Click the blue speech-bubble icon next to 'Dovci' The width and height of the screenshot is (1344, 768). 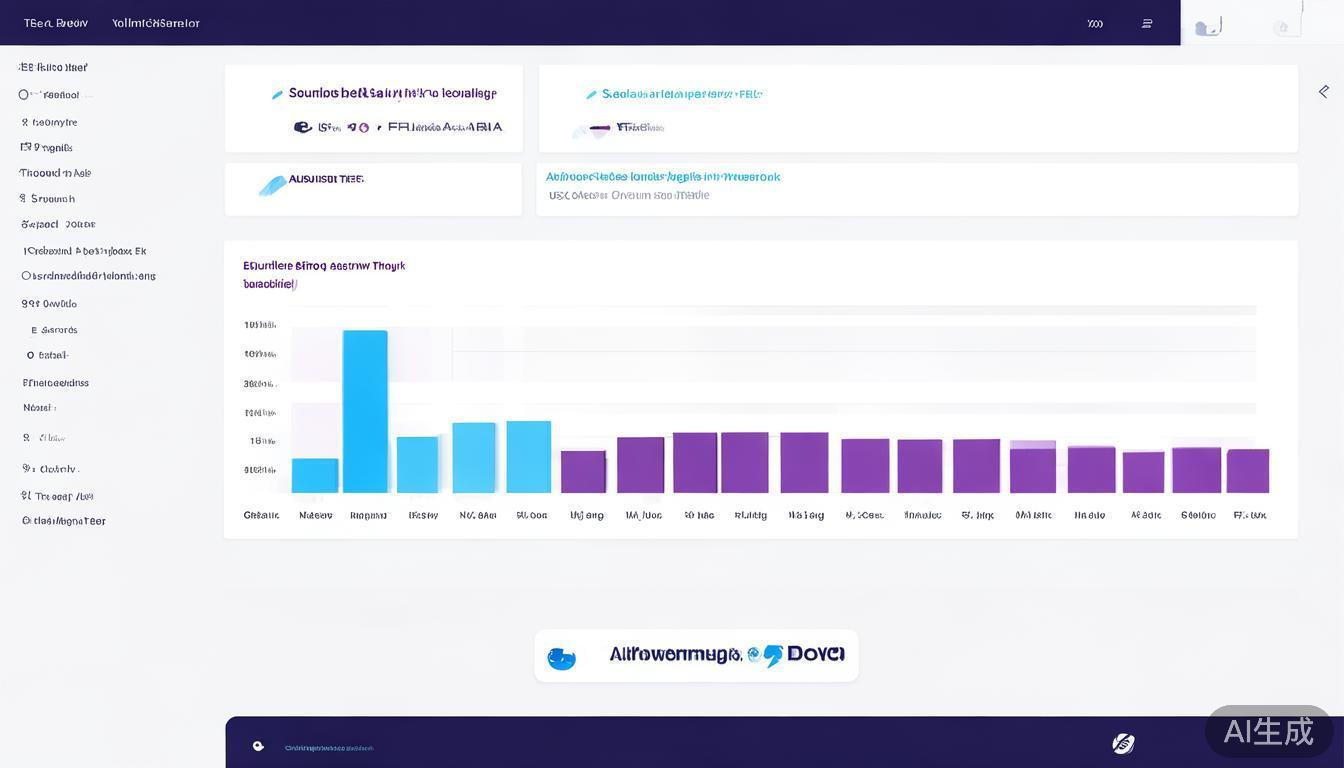(772, 656)
